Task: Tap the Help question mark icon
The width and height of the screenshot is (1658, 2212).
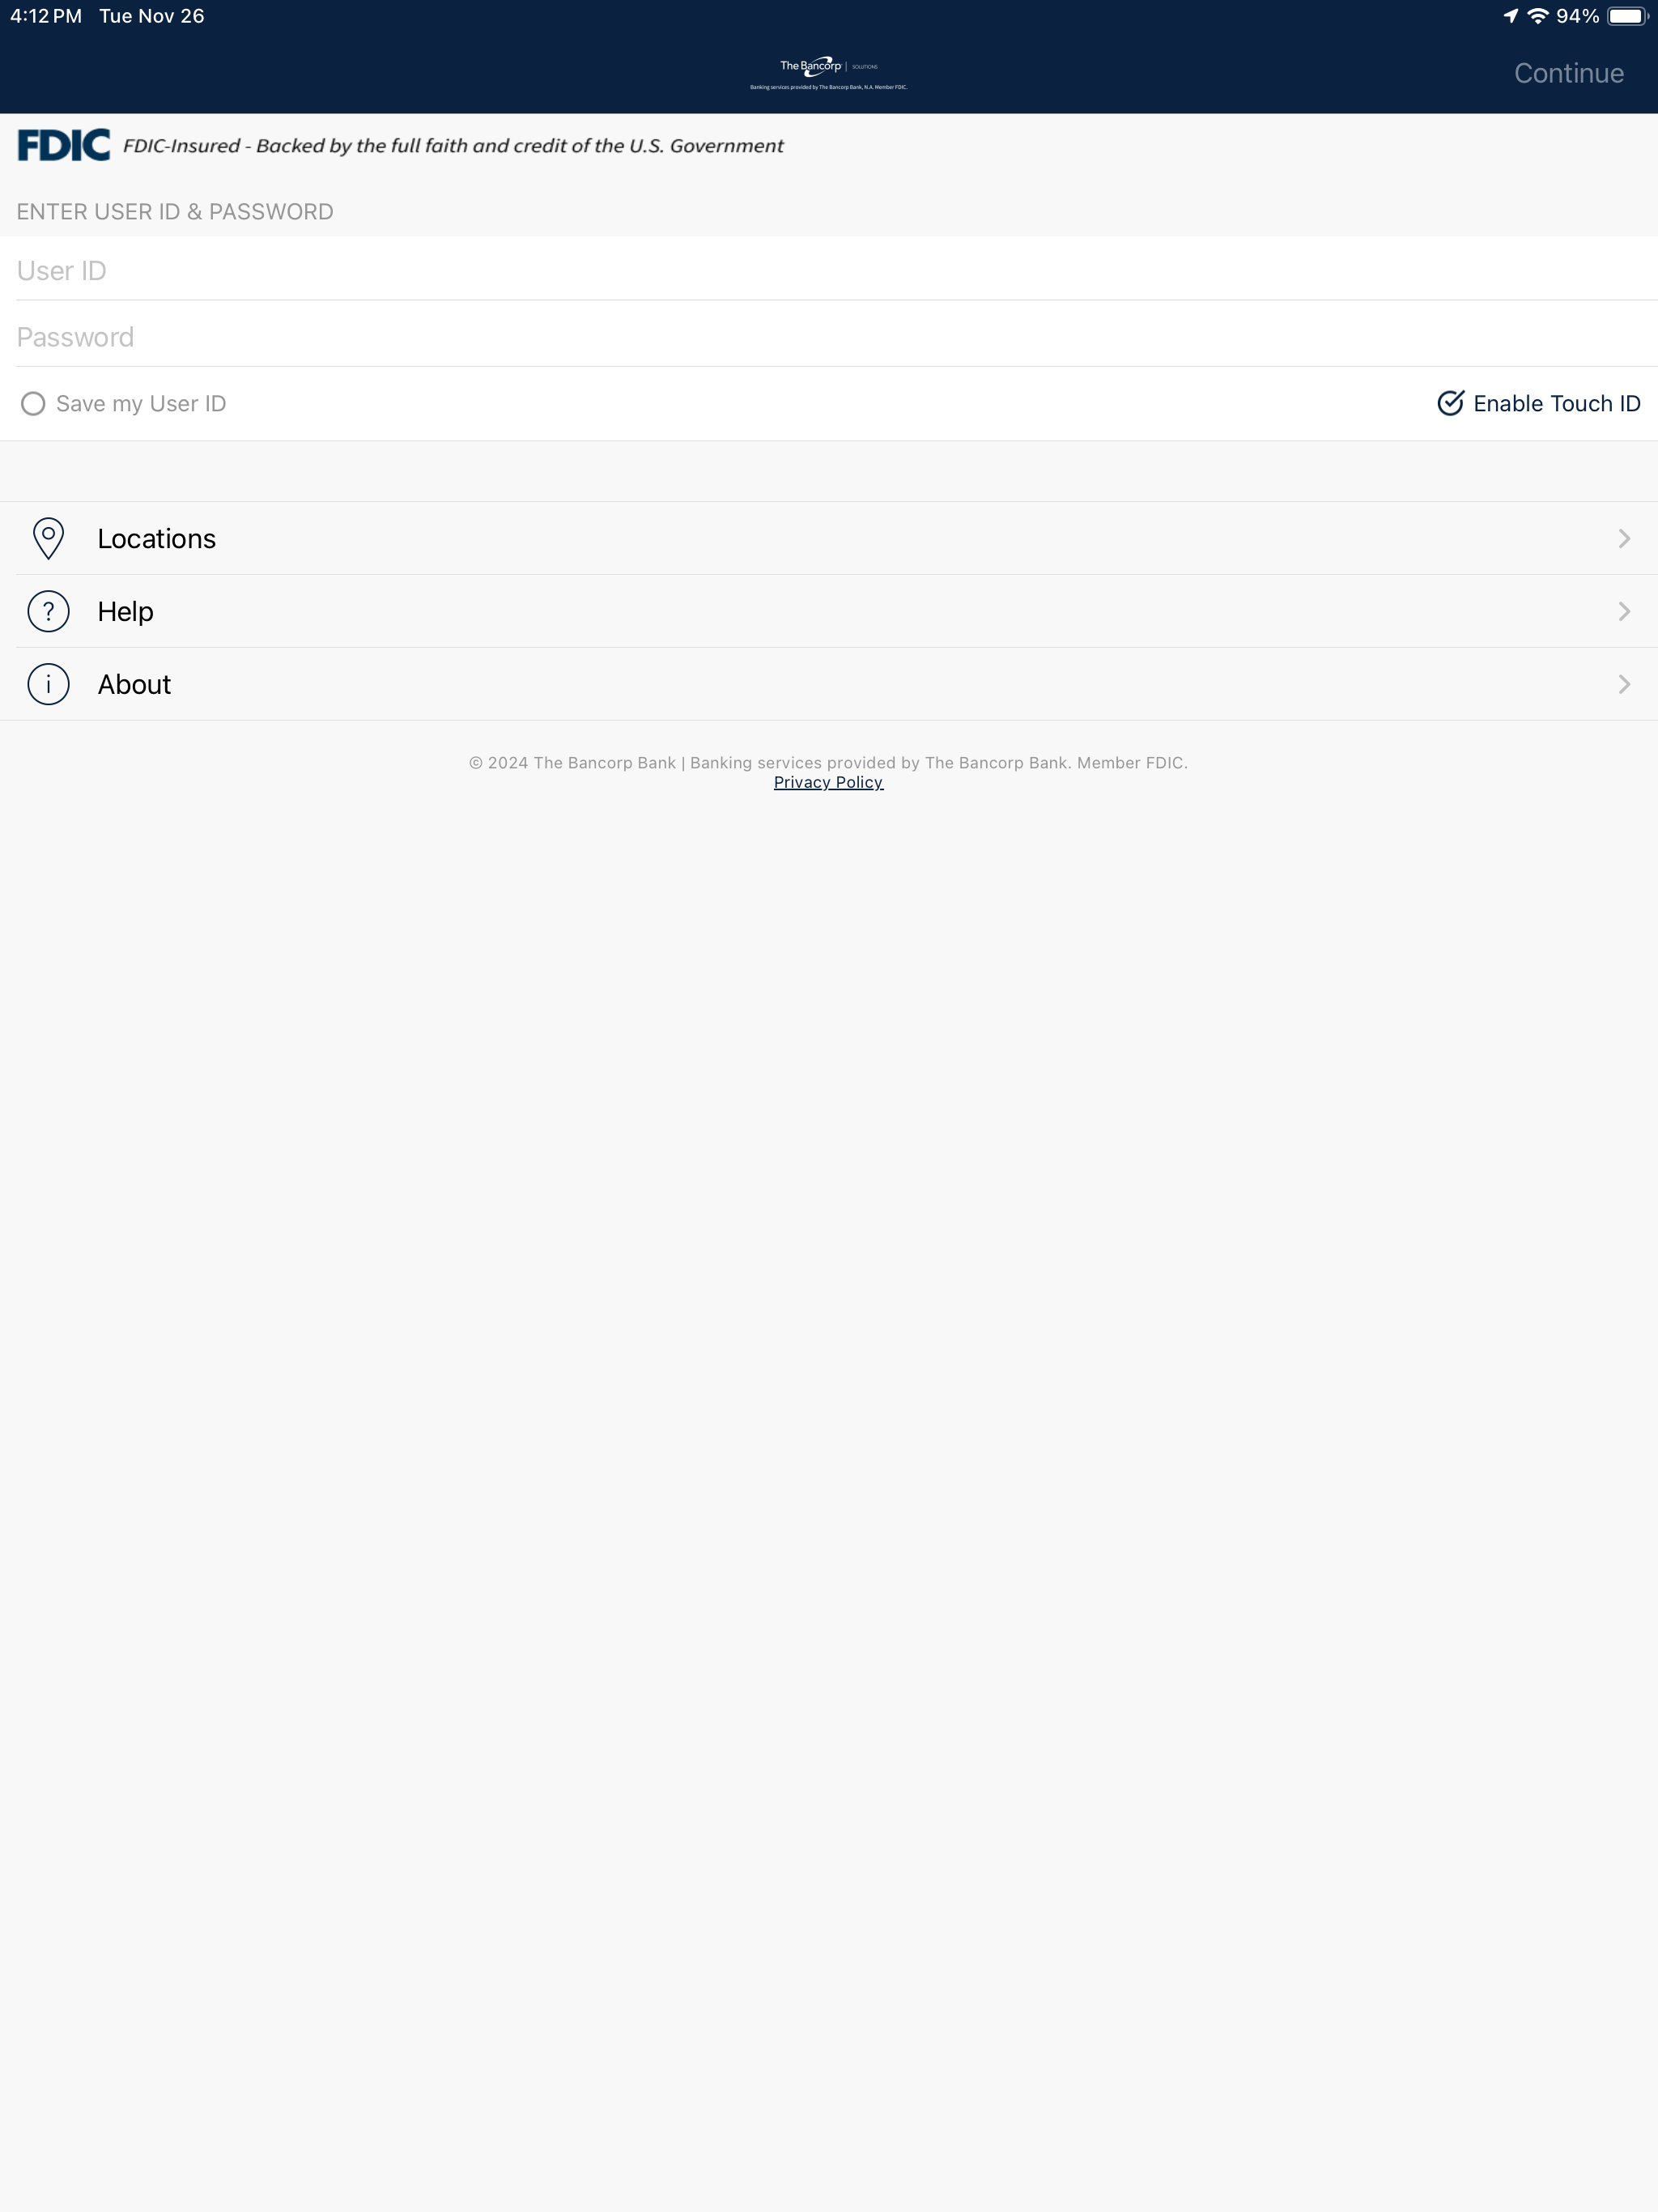Action: pos(48,611)
